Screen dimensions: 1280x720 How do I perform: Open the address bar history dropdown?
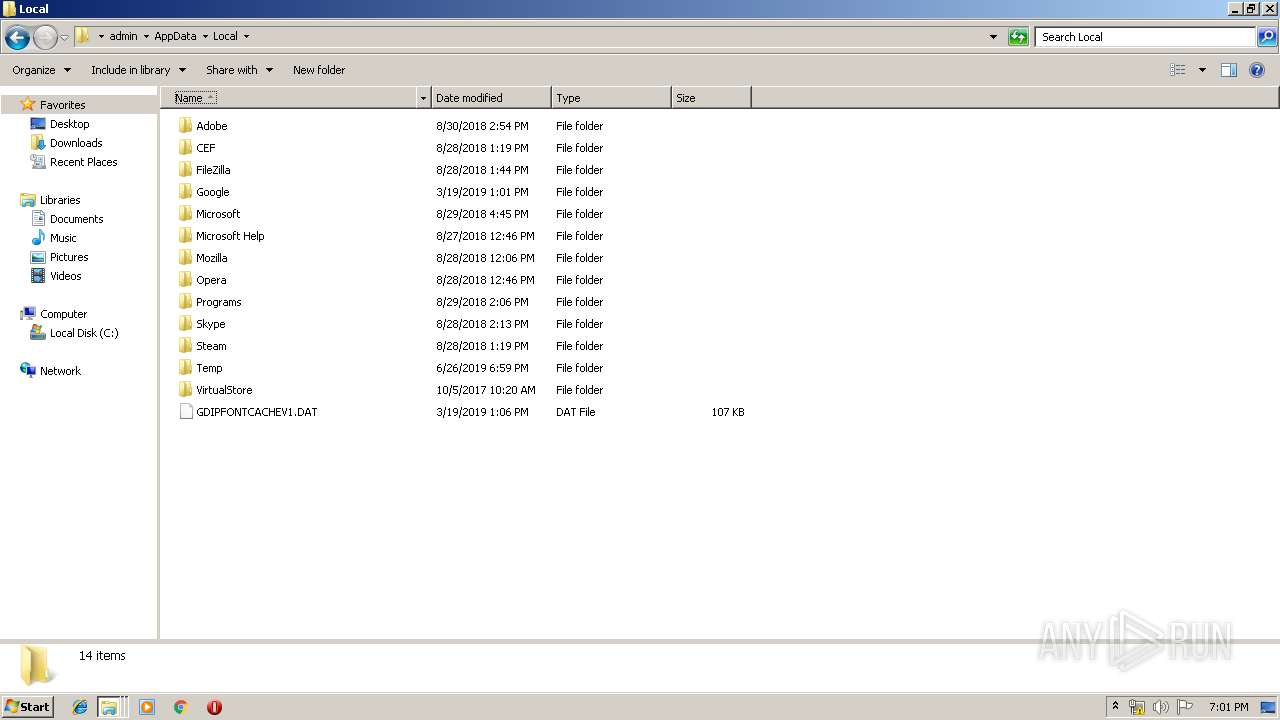pyautogui.click(x=993, y=37)
